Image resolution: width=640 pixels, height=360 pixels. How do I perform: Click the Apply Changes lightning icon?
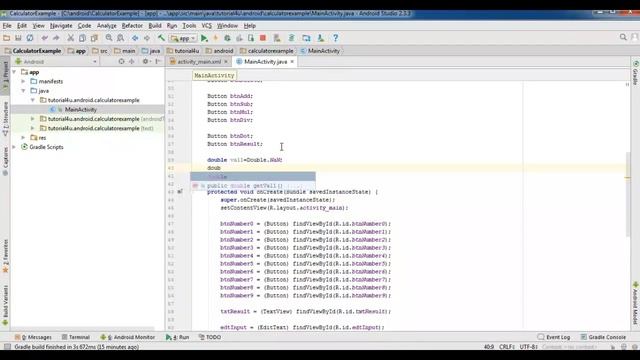[x=216, y=38]
